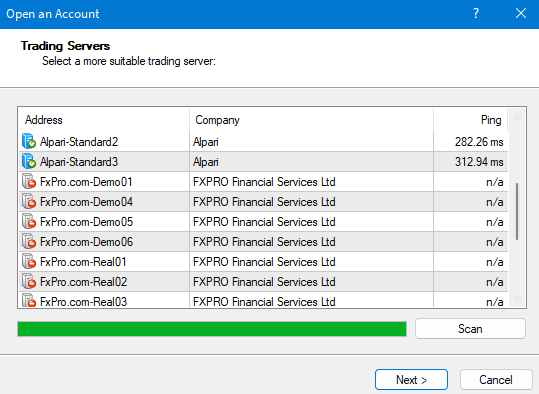Click the FxPro.com-Real03 server icon
Viewport: 539px width, 394px height.
(29, 300)
